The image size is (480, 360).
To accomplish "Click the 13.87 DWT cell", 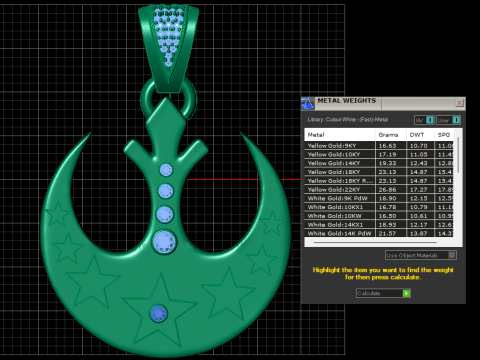I will [x=419, y=233].
